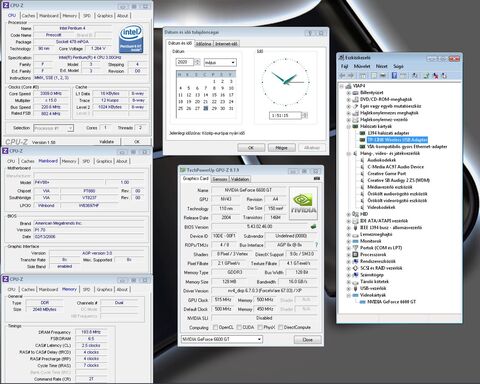
Task: Open the Fájl menu in Device Manager
Action: tap(344, 66)
